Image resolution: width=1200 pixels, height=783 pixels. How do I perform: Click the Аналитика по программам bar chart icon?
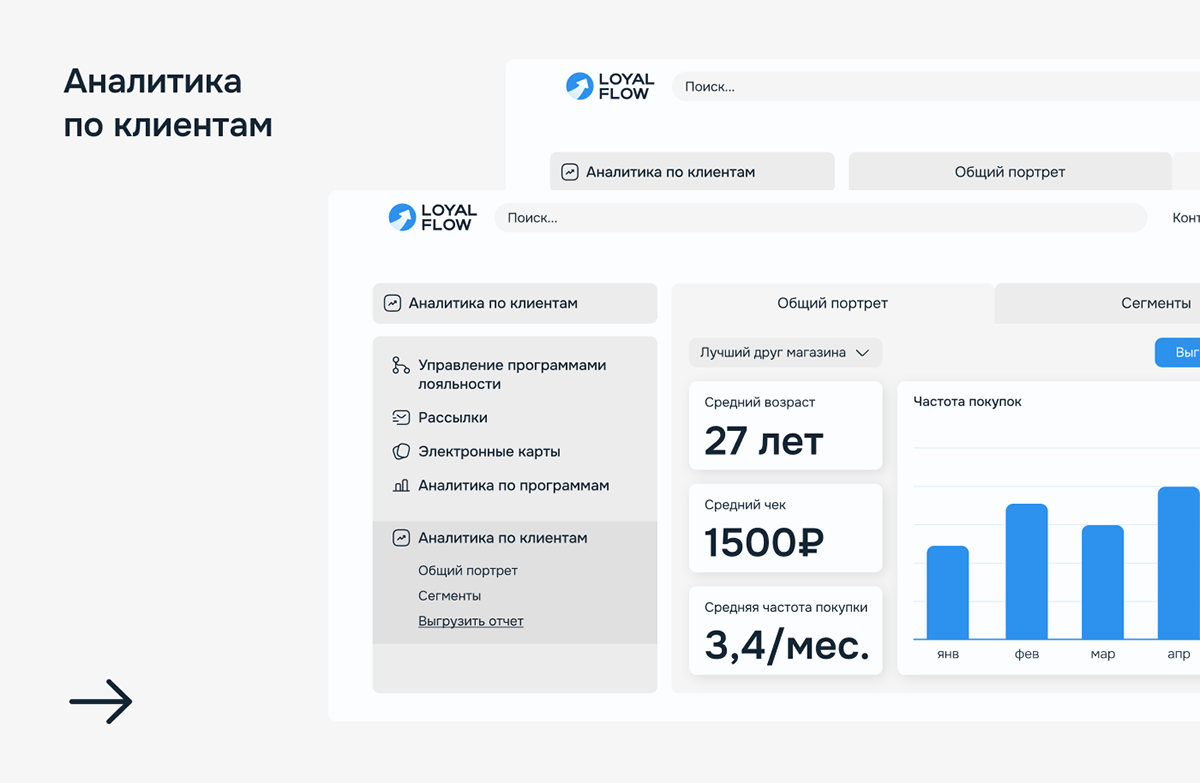click(x=401, y=486)
